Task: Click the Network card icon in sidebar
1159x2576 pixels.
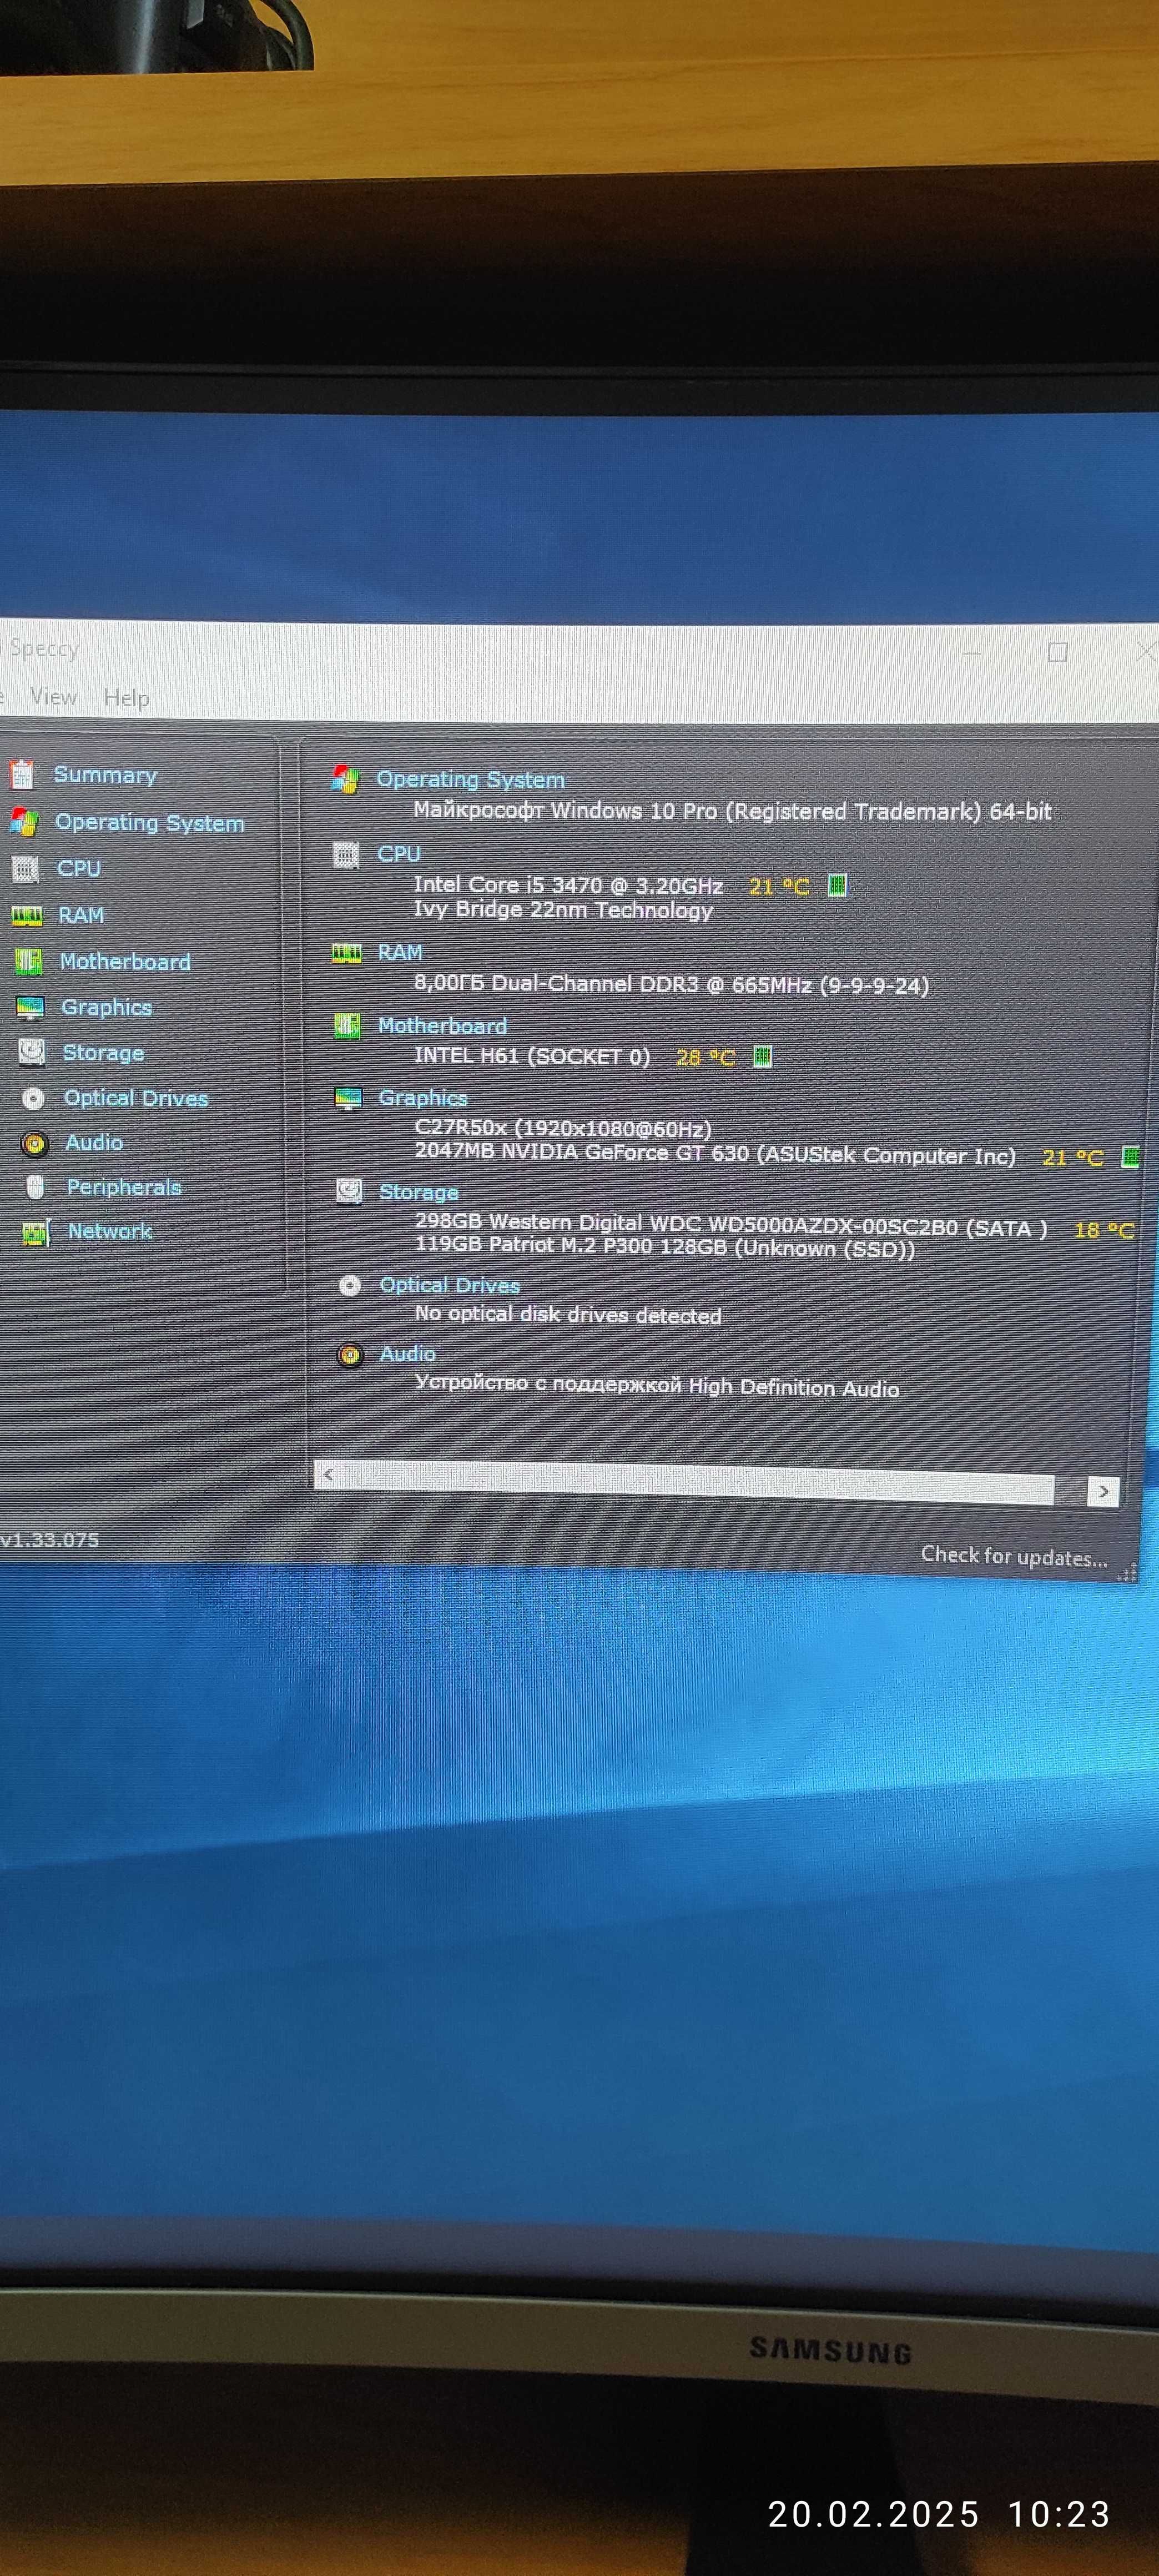Action: point(36,1232)
